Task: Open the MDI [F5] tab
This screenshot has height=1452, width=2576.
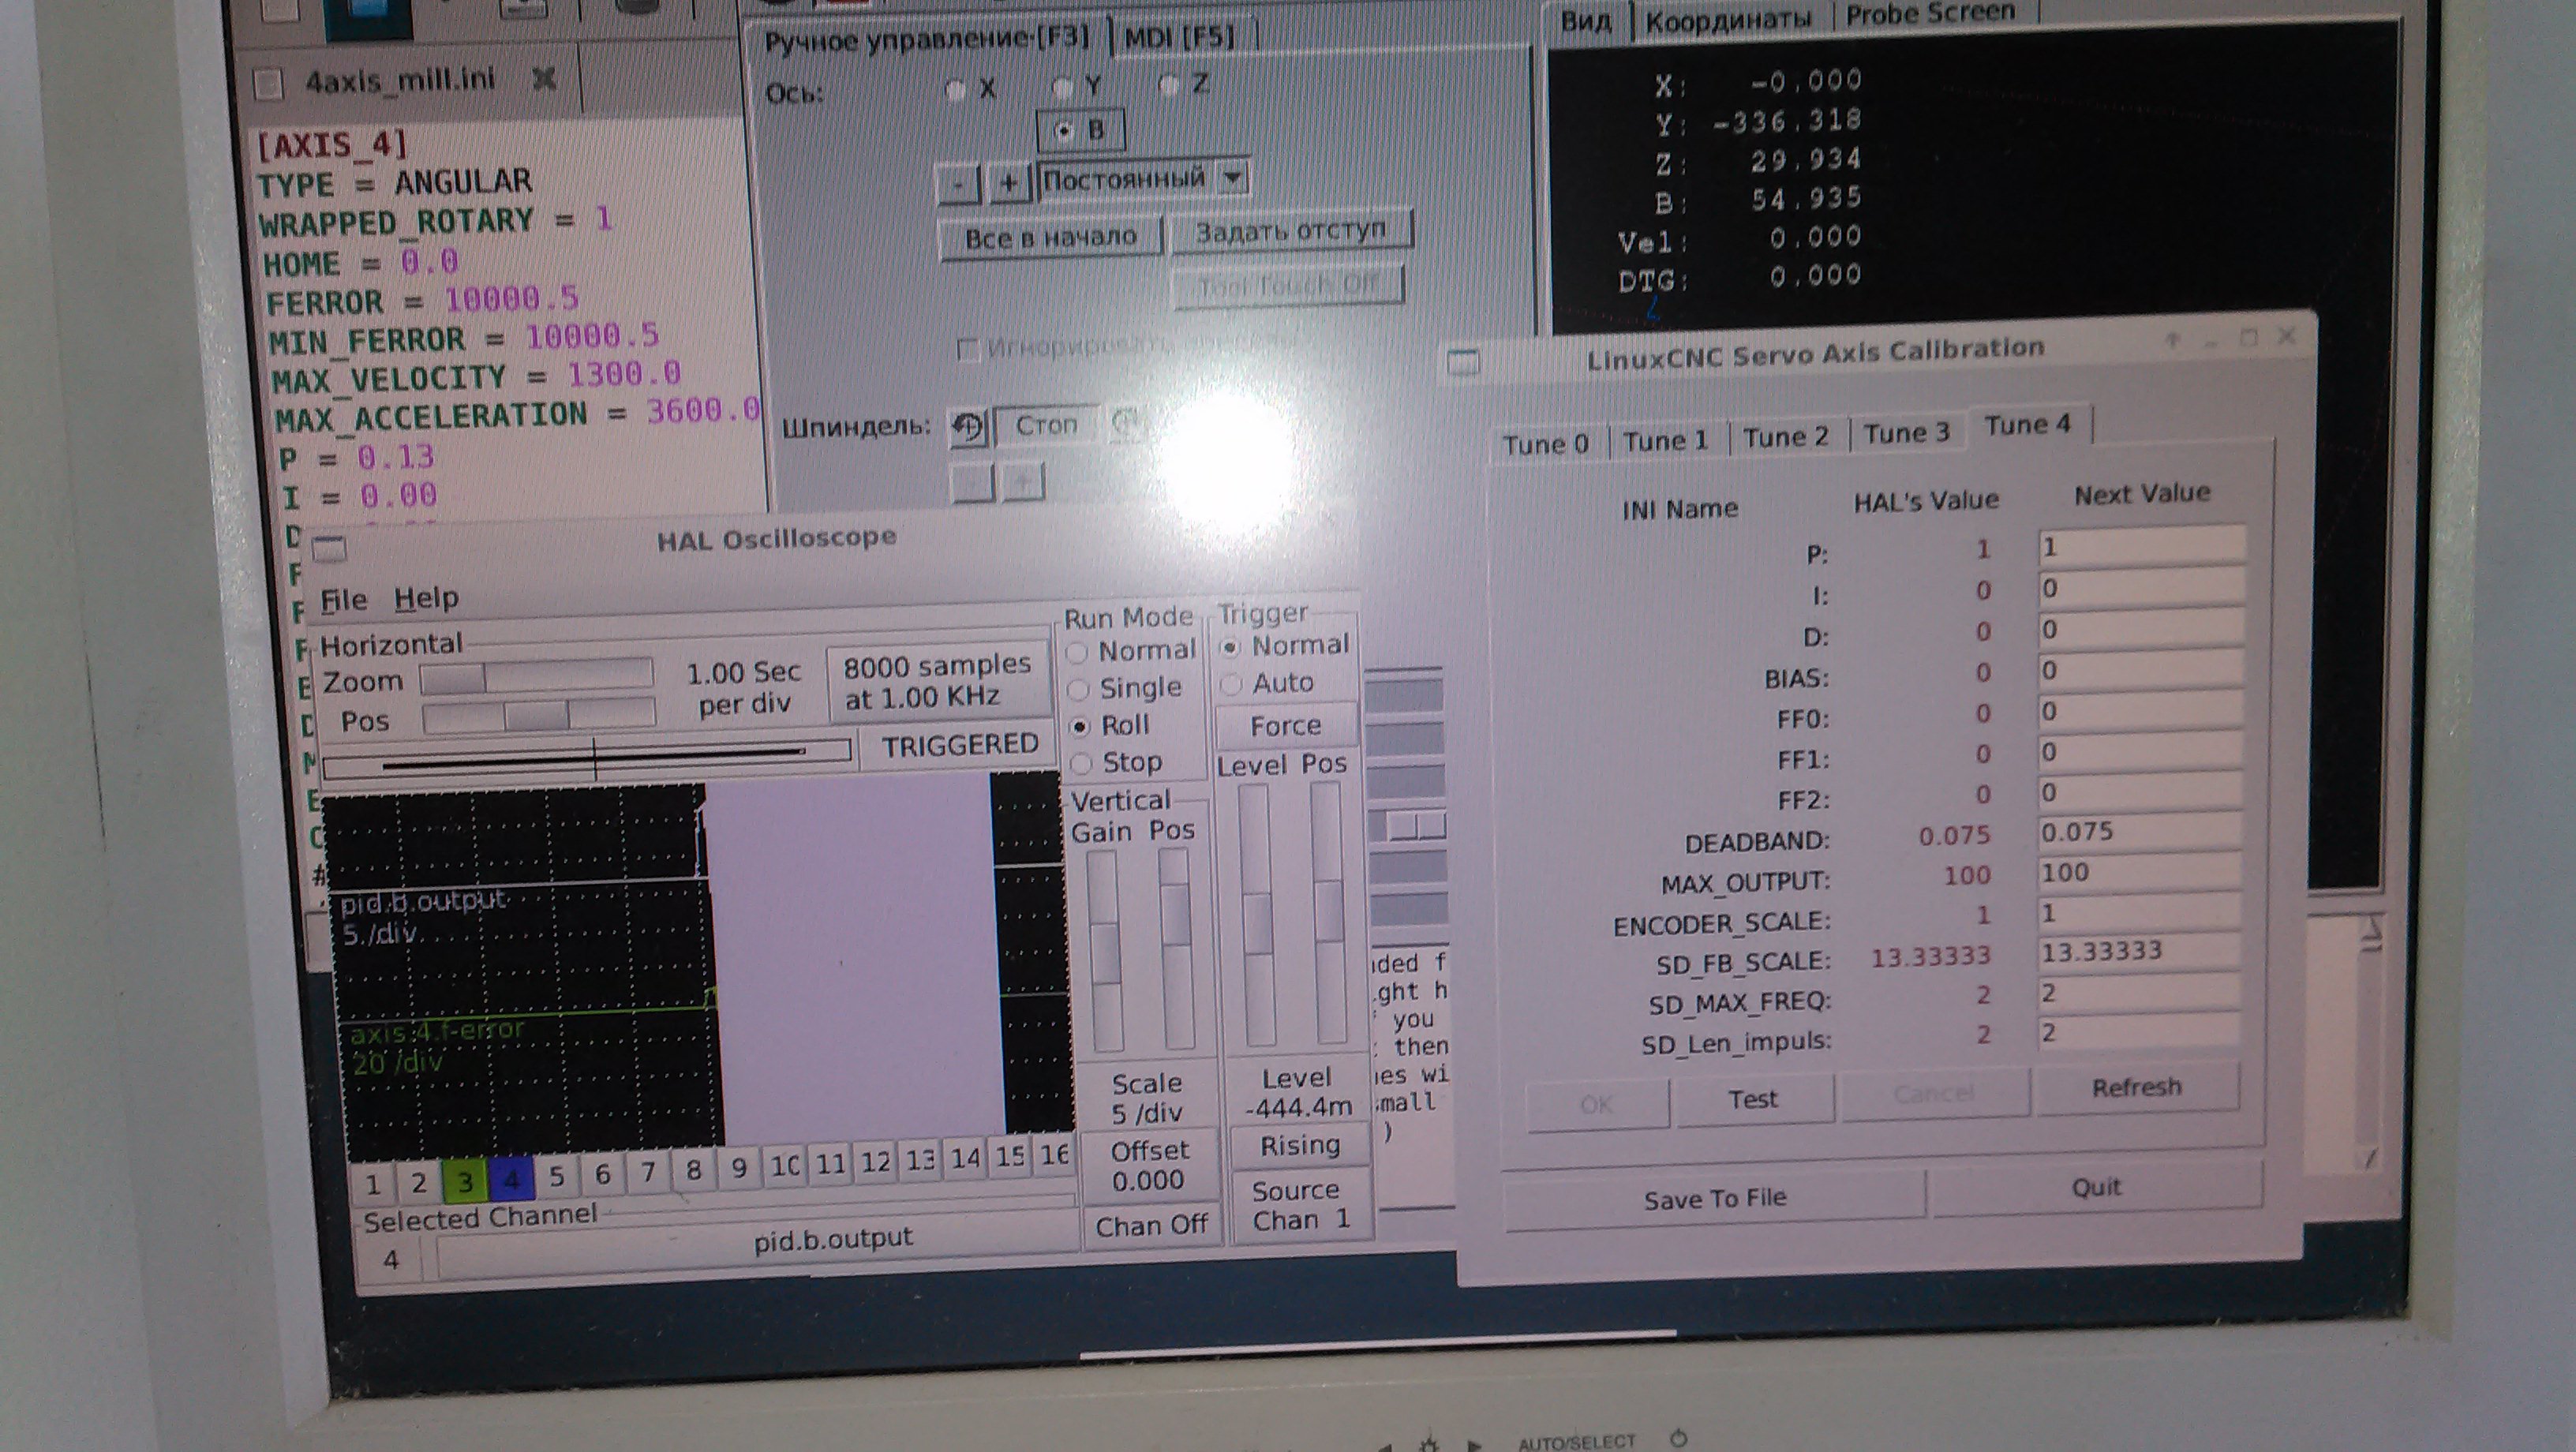Action: [x=1179, y=38]
